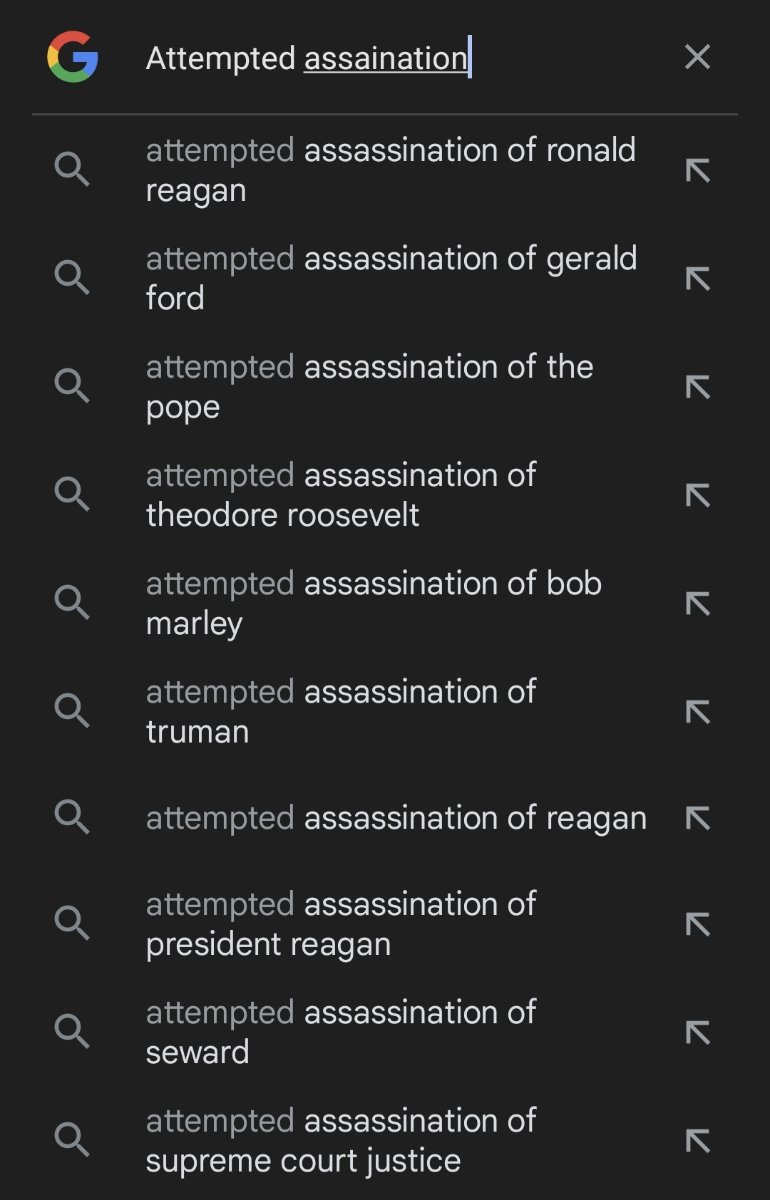This screenshot has width=770, height=1200.
Task: Click the Google logo icon
Action: click(72, 57)
